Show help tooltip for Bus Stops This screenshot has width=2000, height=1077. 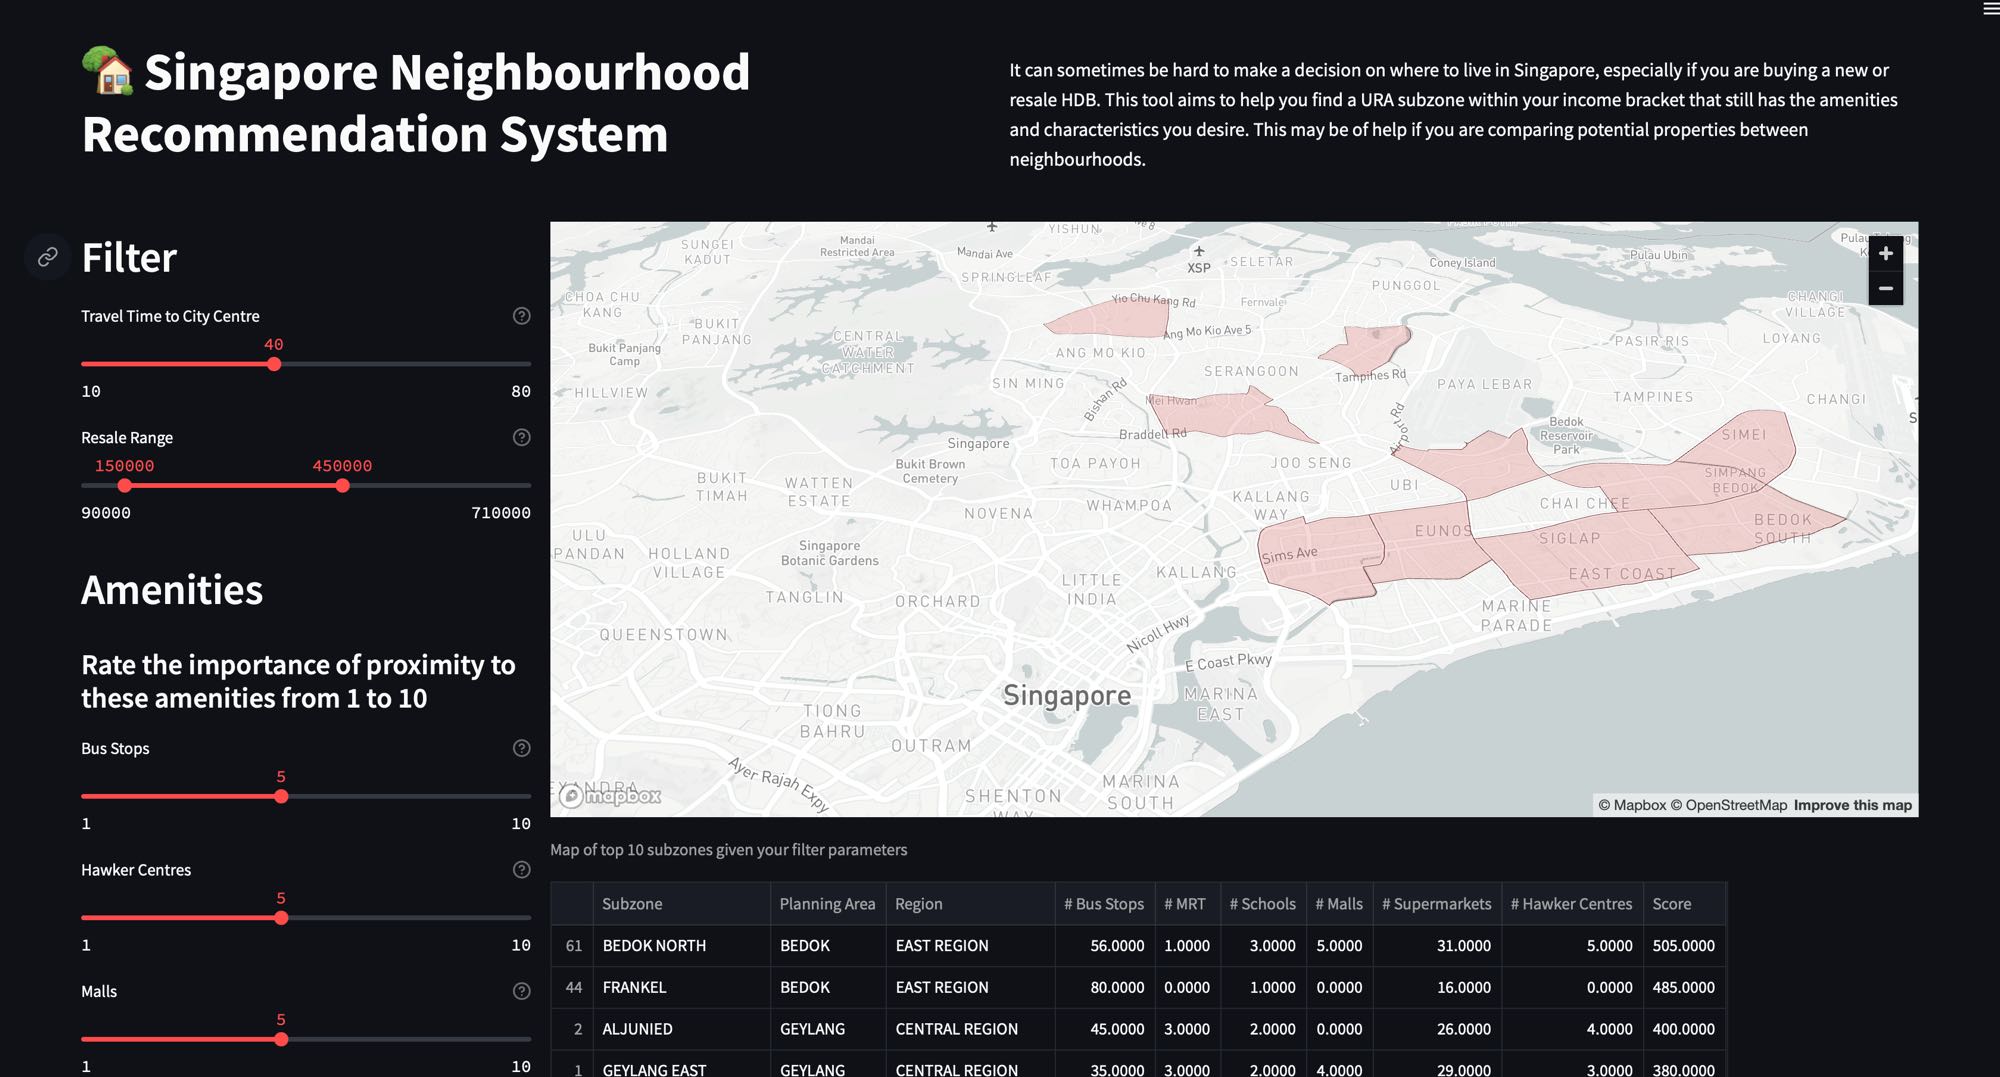(x=521, y=748)
